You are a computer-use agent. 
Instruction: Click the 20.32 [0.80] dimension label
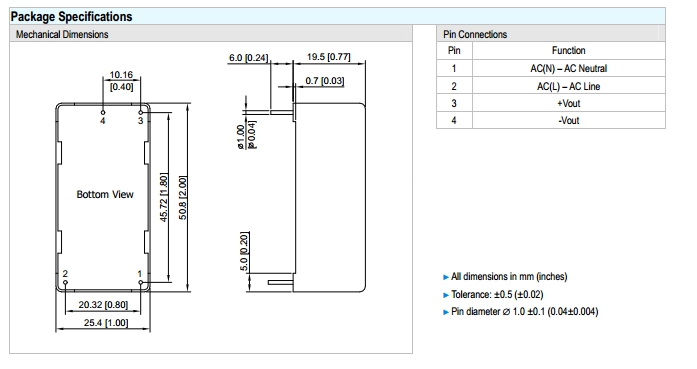[103, 305]
